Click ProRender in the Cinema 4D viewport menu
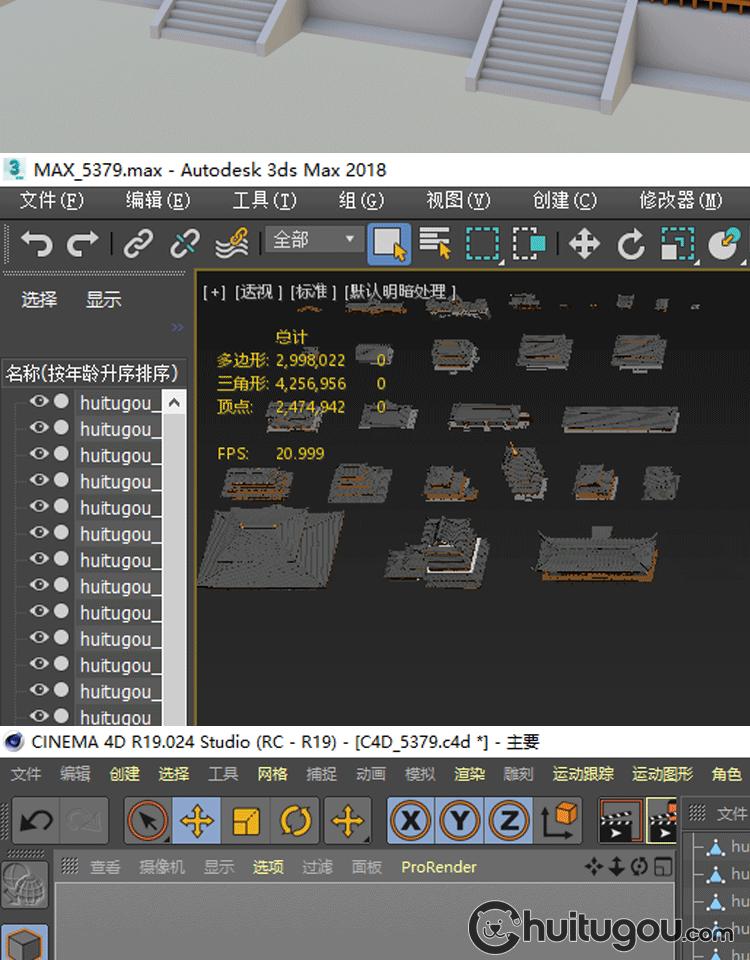This screenshot has width=750, height=960. tap(439, 867)
